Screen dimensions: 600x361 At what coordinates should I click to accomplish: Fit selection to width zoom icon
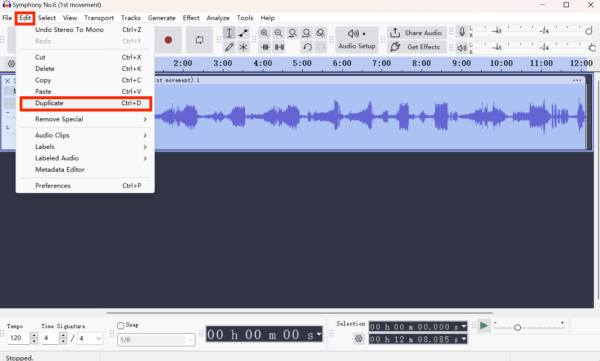(292, 33)
